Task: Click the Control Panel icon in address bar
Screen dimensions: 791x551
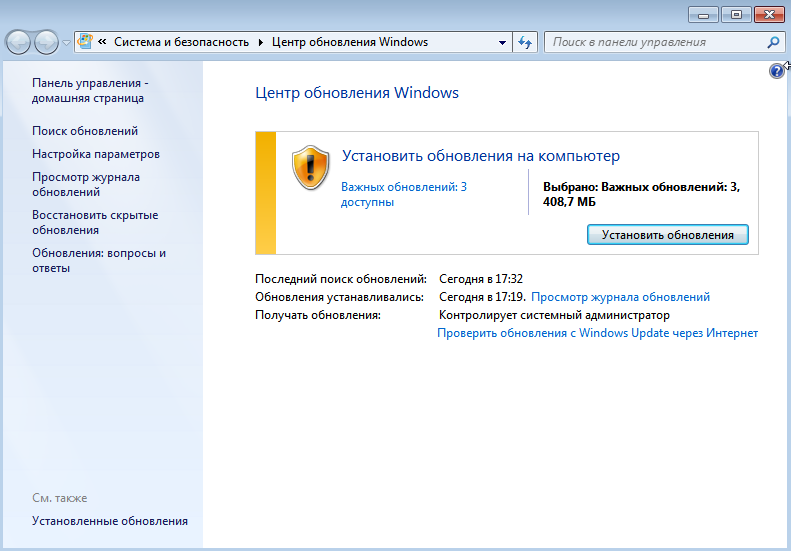Action: [85, 42]
